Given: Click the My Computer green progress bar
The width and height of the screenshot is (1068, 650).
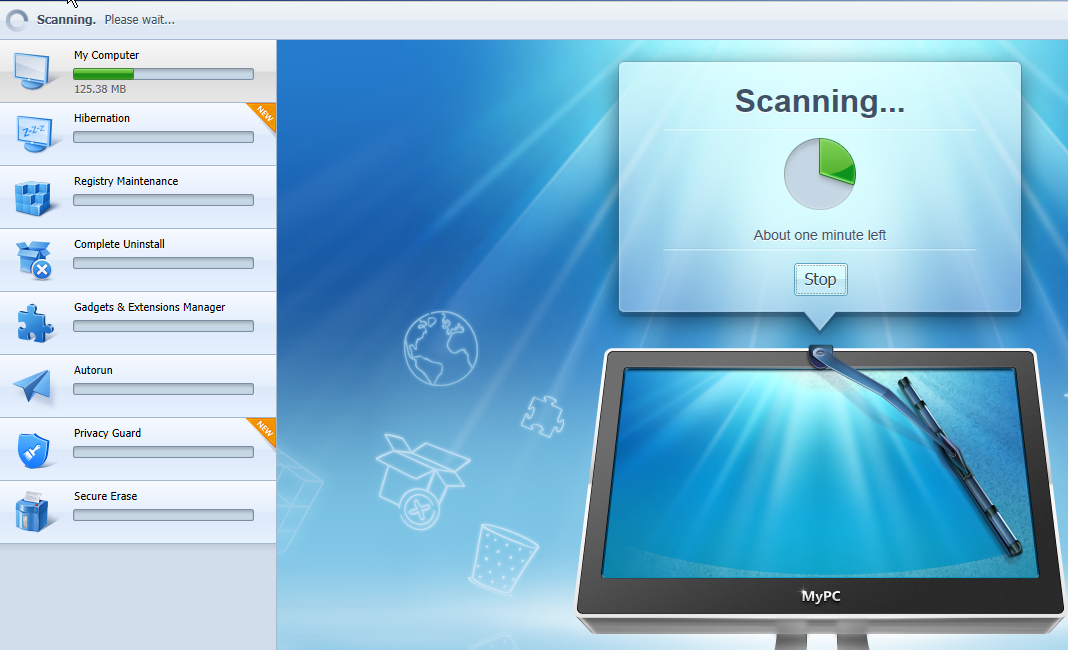Looking at the screenshot, I should click(x=163, y=74).
